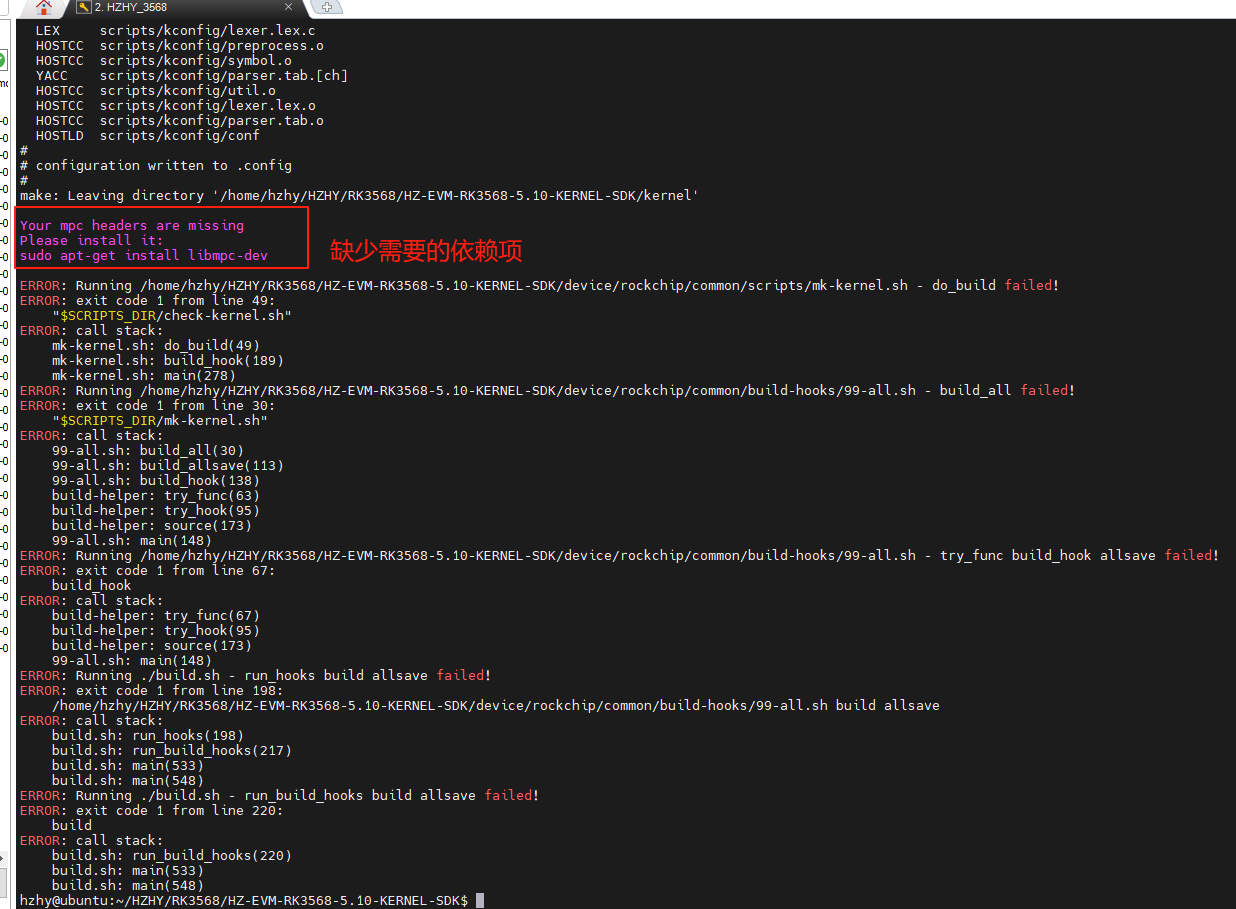
Task: Click the 'make: Leaving directory' line
Action: 359,196
